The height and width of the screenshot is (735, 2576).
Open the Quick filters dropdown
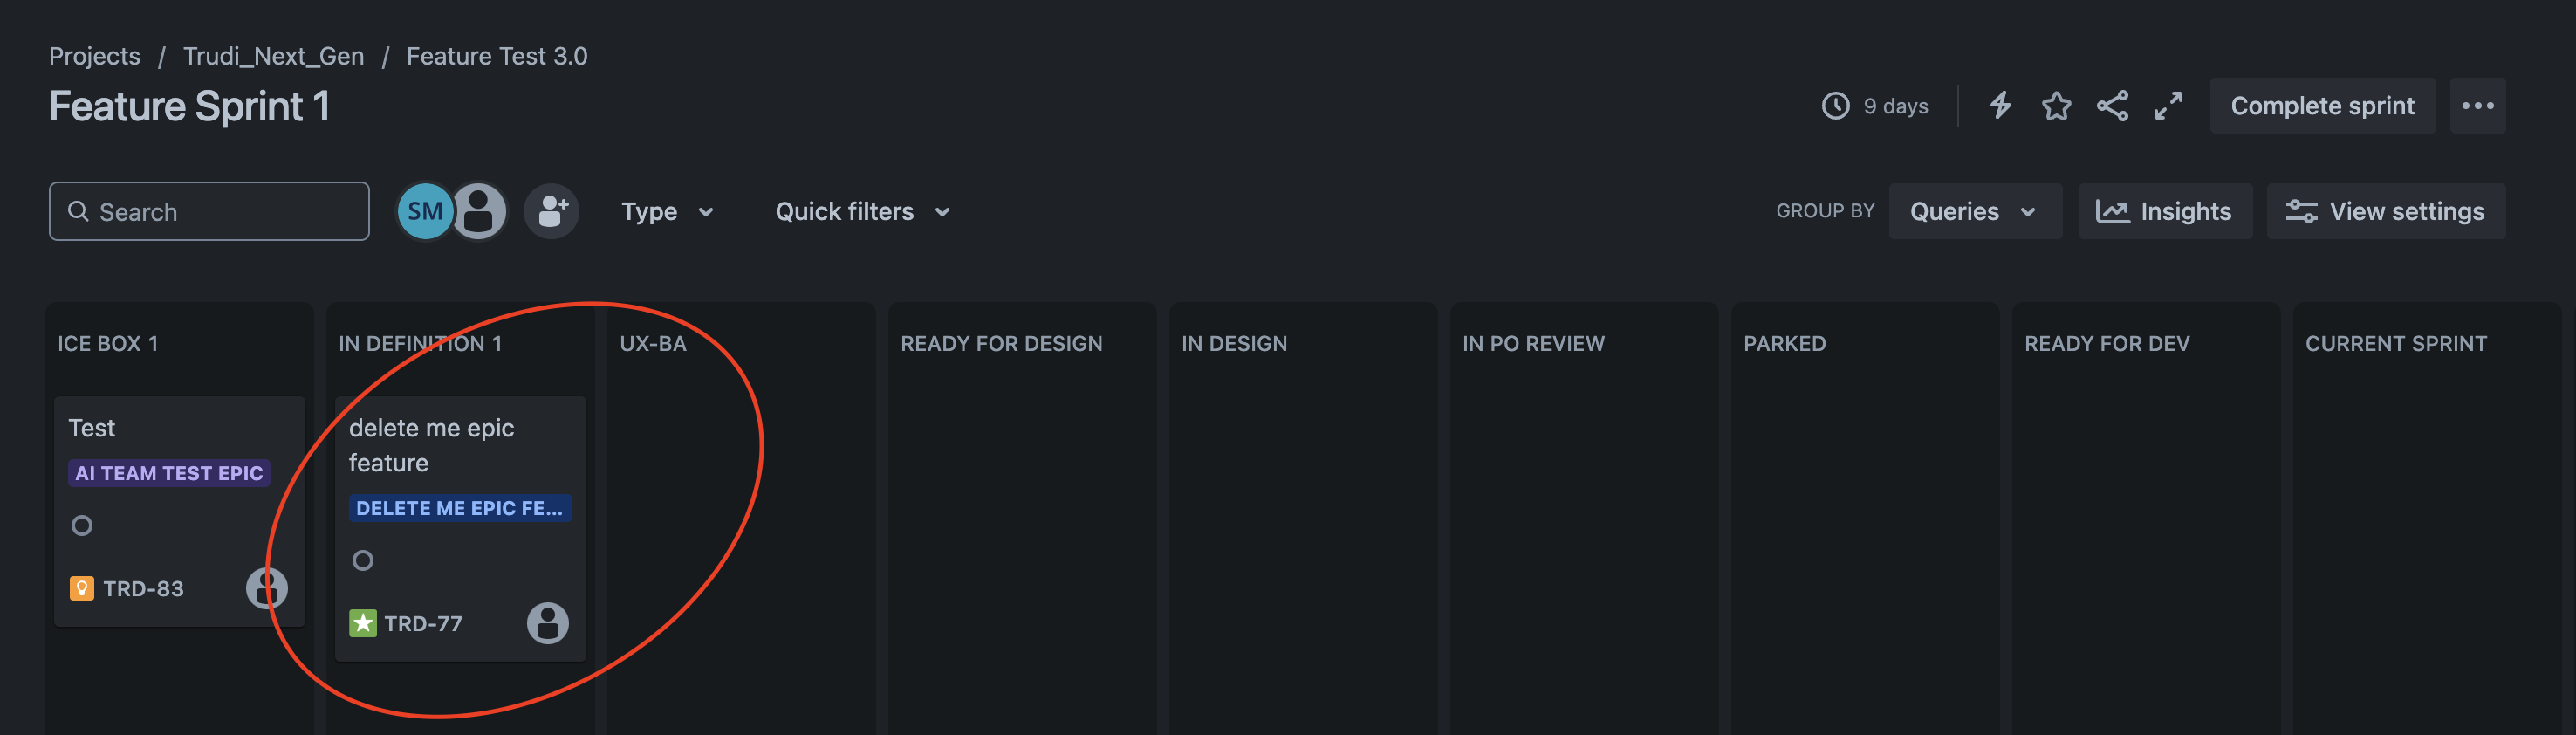(862, 211)
